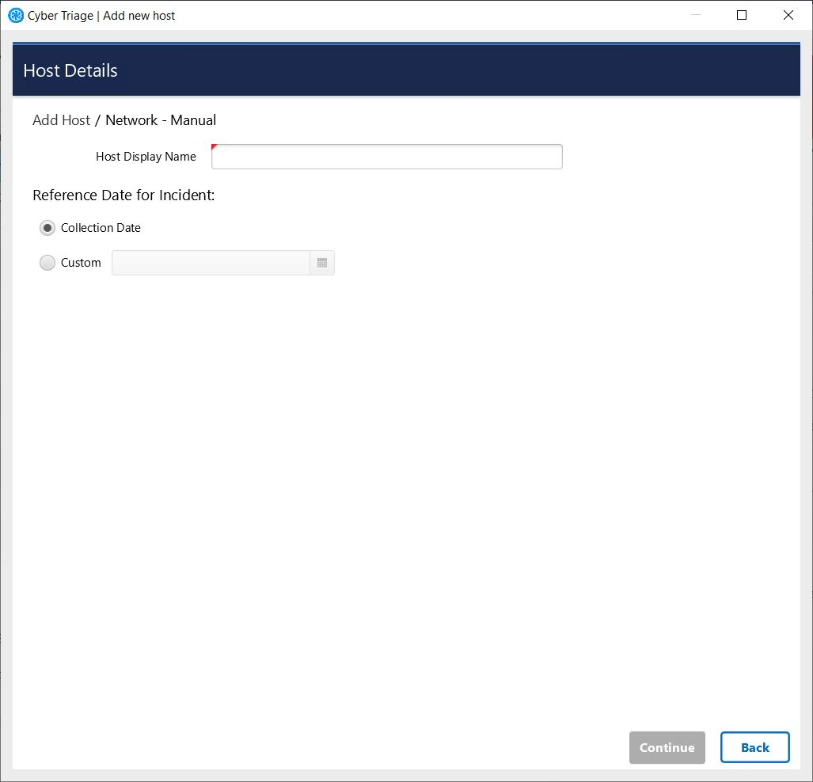
Task: Maximize the Add new host window
Action: point(742,15)
